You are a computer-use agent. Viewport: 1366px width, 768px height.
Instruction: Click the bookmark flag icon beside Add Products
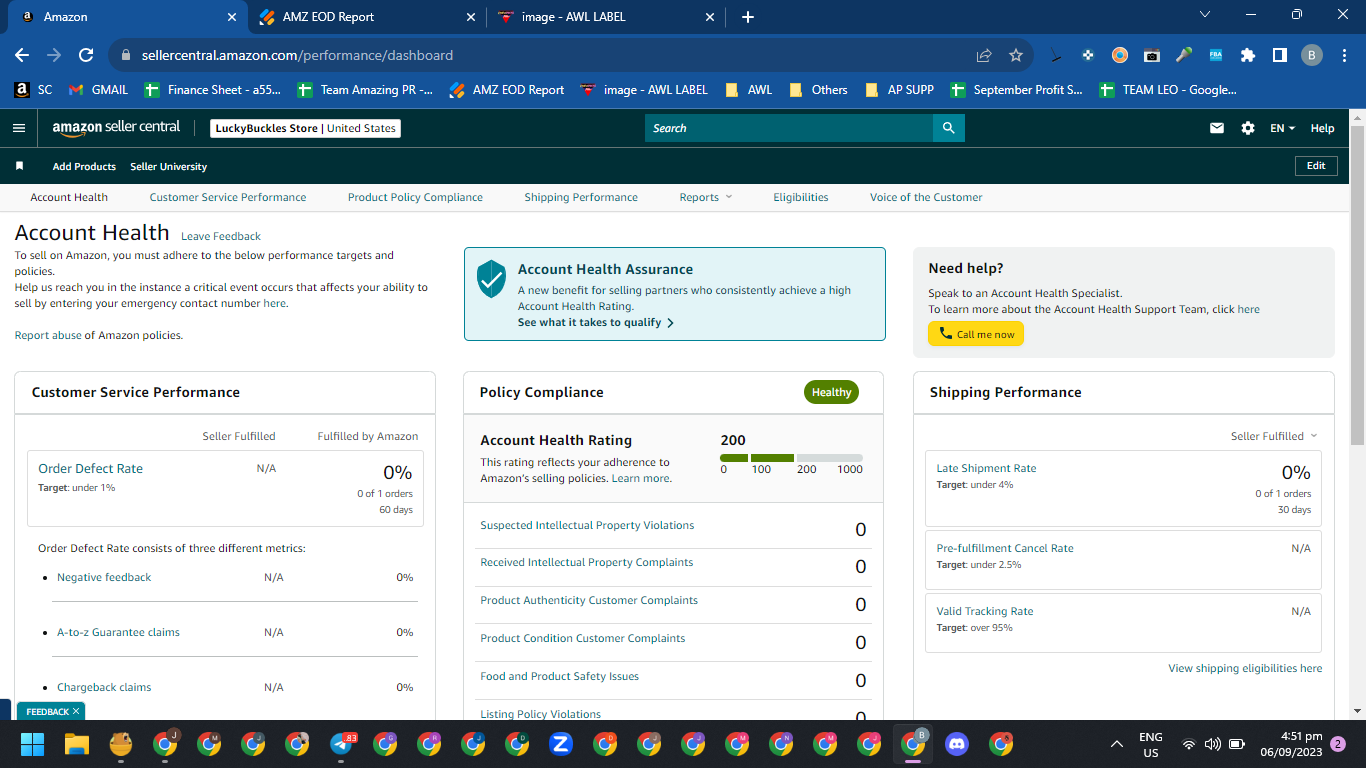[x=19, y=166]
